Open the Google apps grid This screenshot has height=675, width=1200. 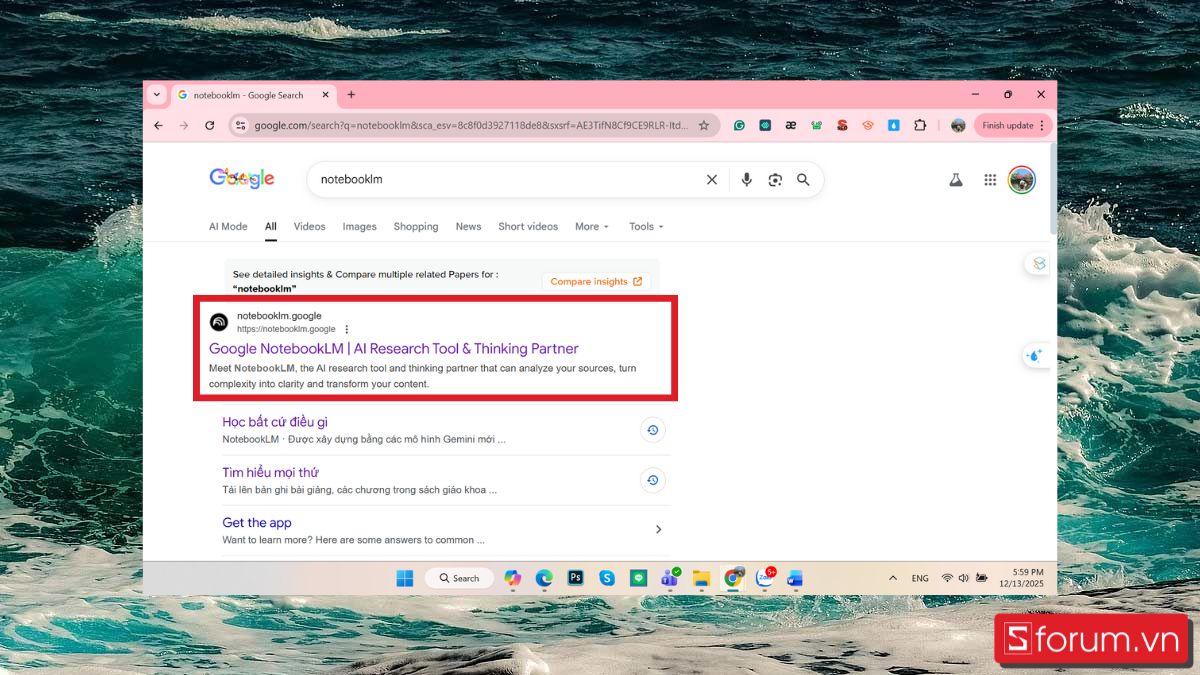tap(990, 180)
